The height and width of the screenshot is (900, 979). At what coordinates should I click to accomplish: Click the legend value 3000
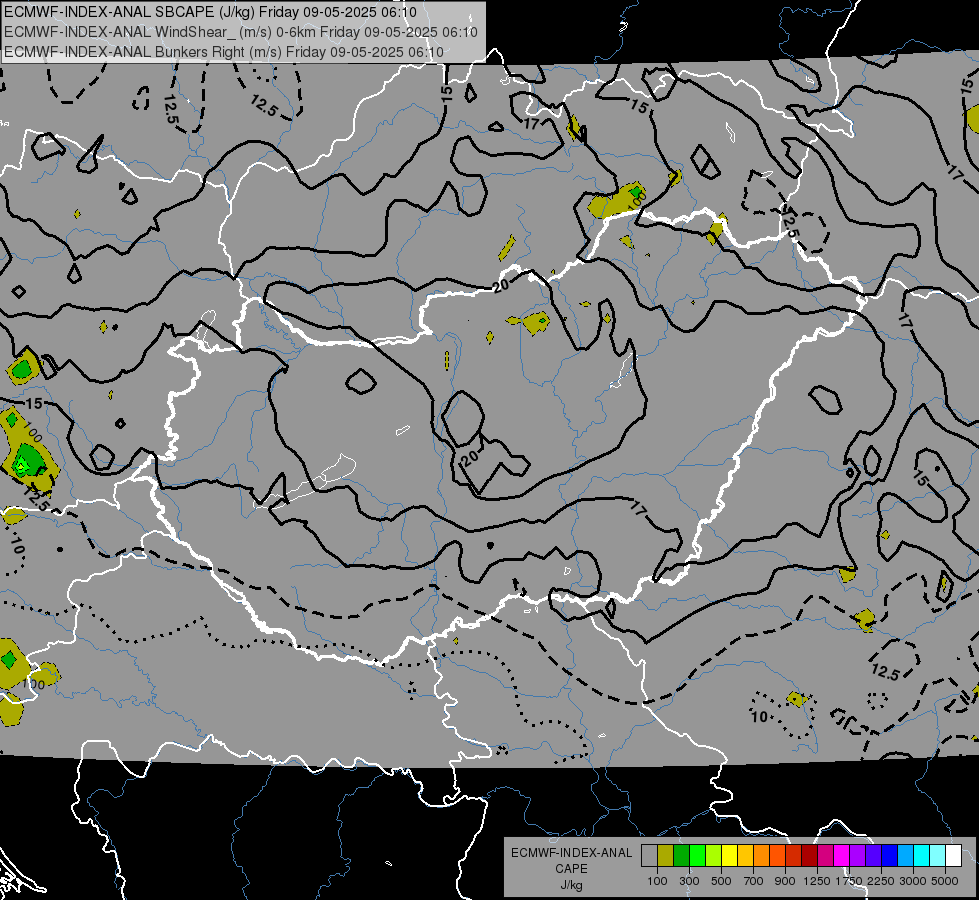pos(913,881)
